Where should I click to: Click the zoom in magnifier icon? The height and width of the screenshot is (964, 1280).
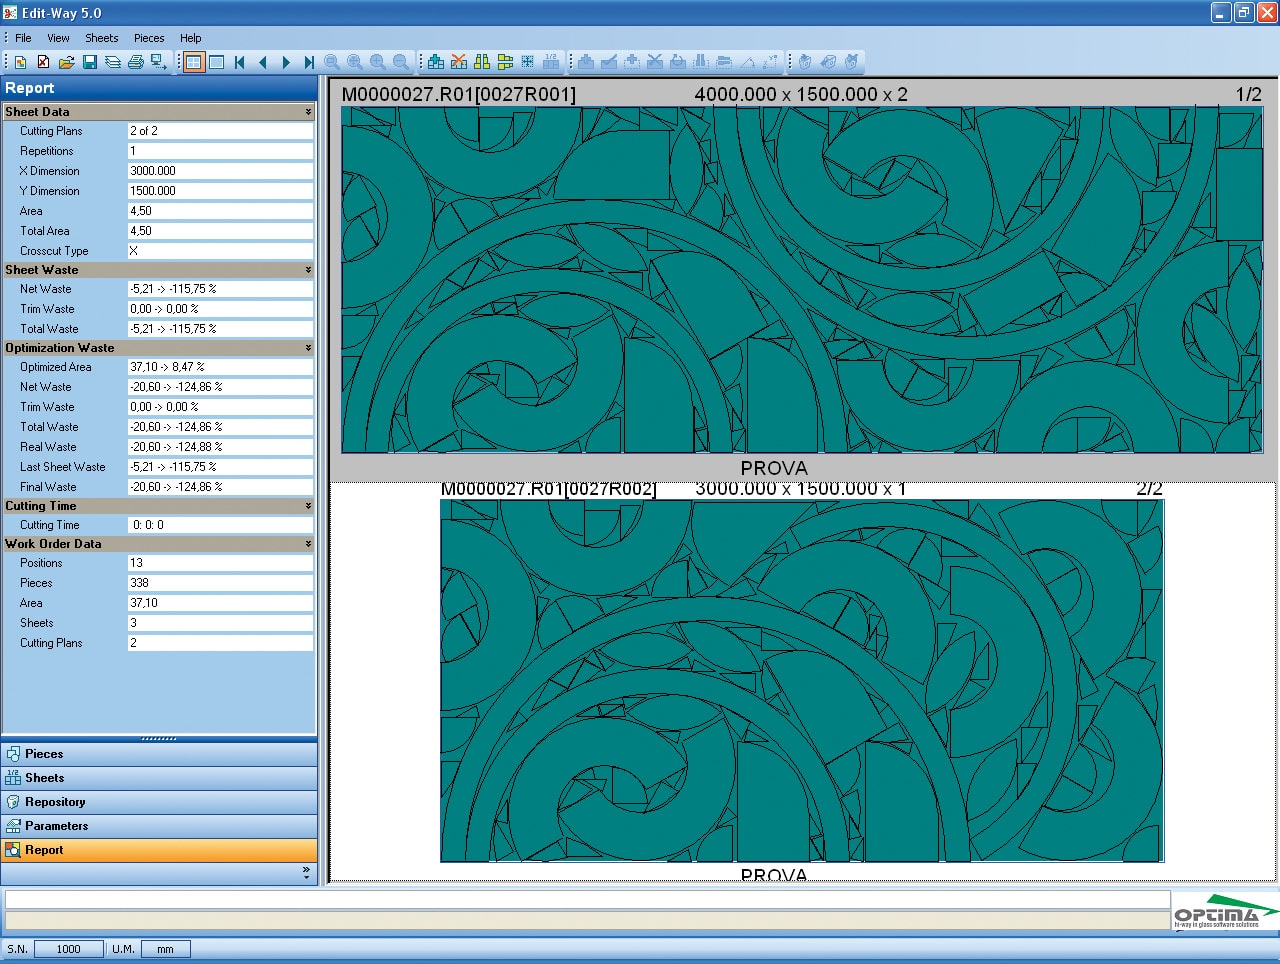point(378,62)
